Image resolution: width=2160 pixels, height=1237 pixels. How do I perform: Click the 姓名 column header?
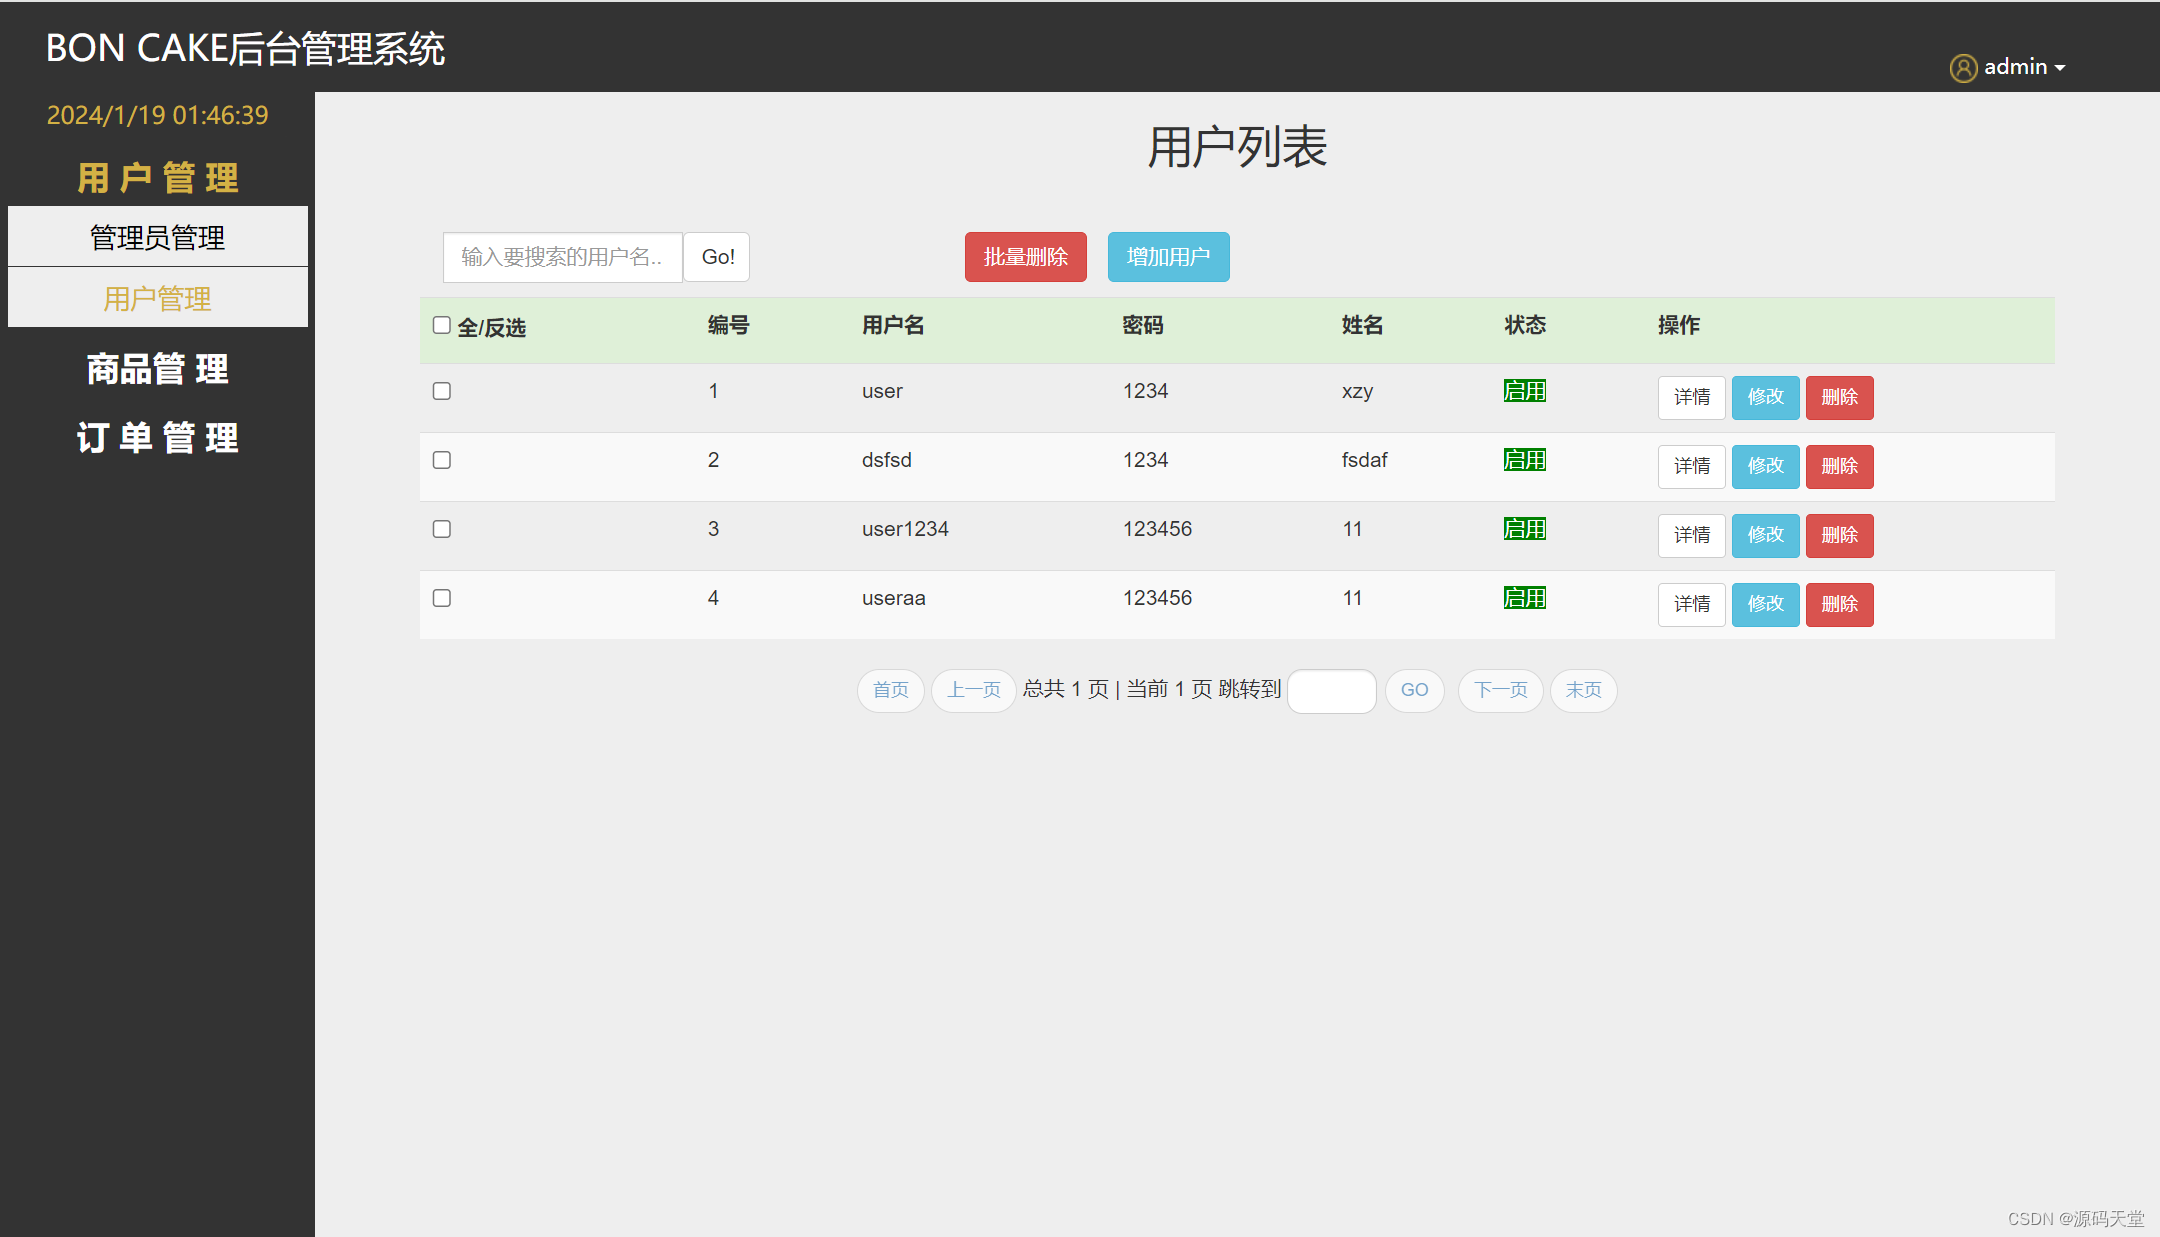[x=1363, y=325]
